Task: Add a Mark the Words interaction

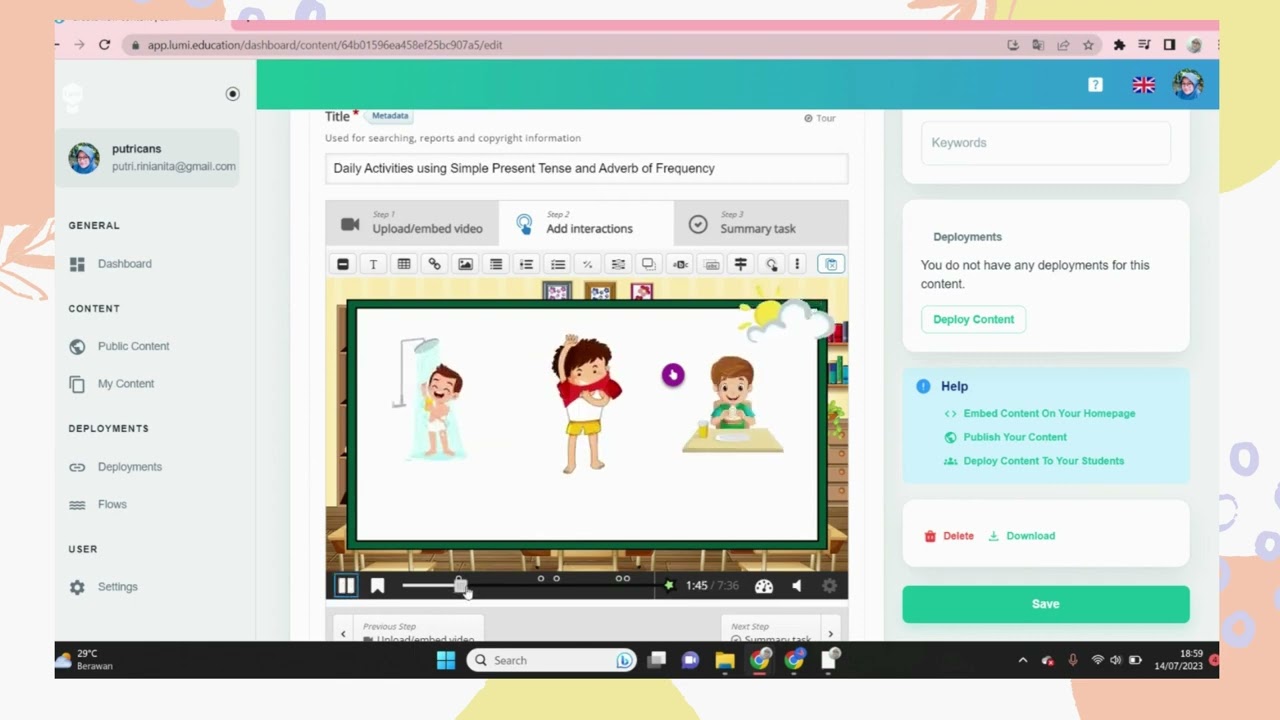Action: pos(680,264)
